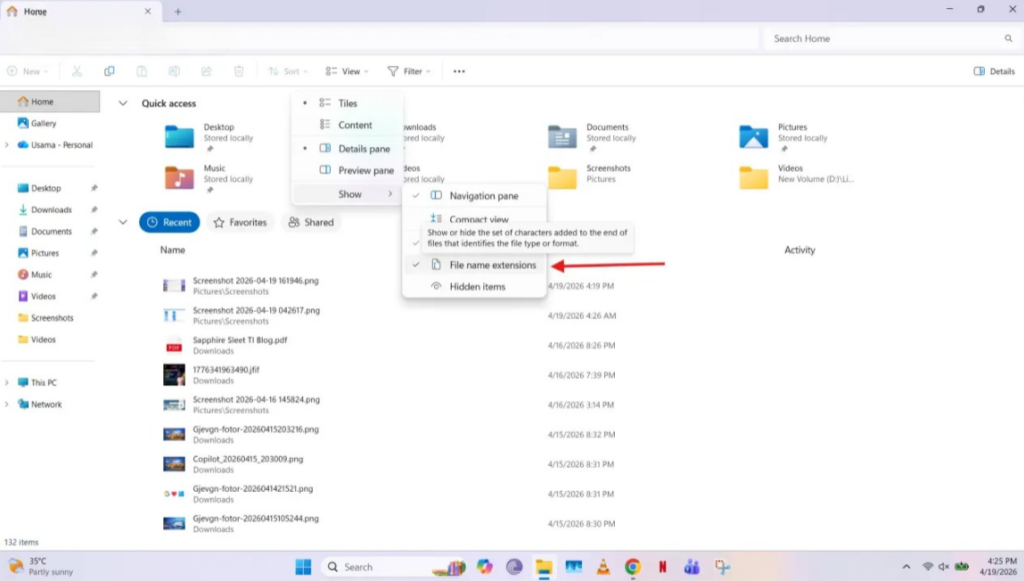
Task: Select the Recent tab button
Action: click(169, 223)
